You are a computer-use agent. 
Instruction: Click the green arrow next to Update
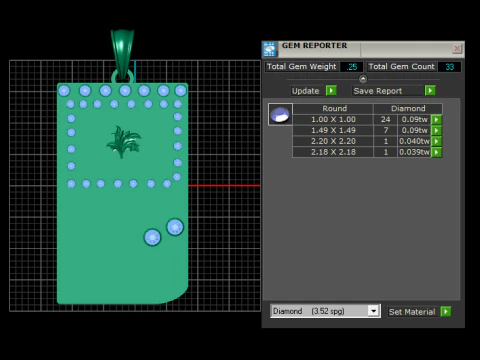click(x=331, y=91)
